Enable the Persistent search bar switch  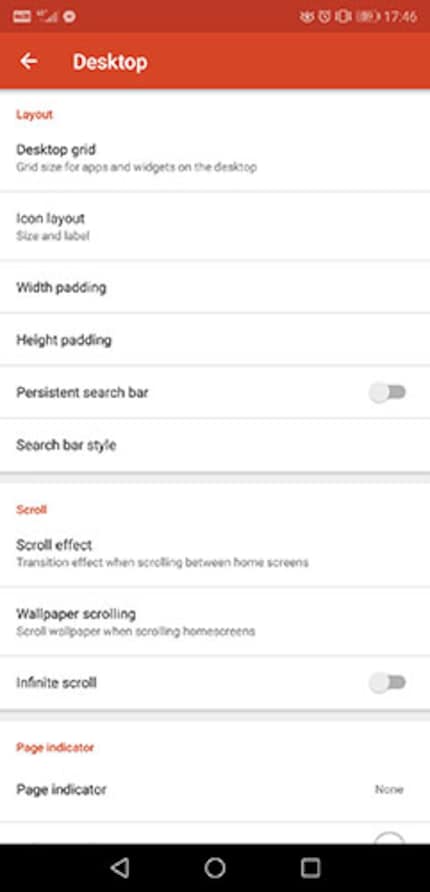coord(387,393)
